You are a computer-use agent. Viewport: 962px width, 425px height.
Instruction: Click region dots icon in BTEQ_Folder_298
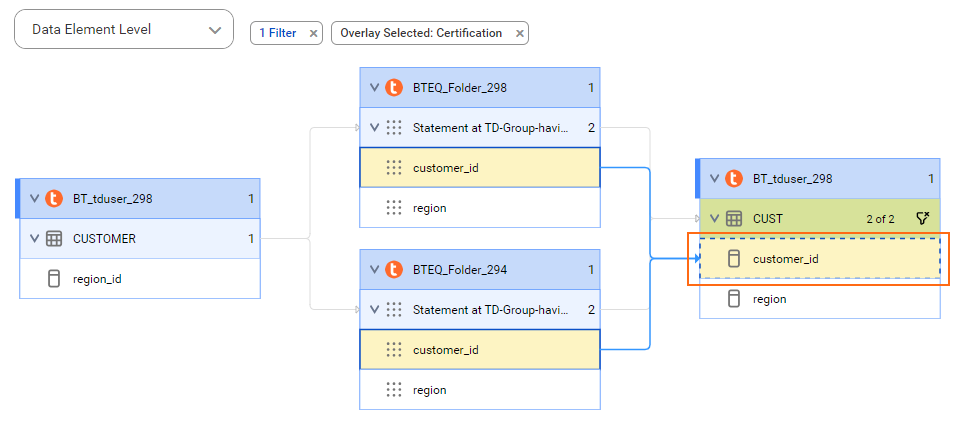point(394,208)
